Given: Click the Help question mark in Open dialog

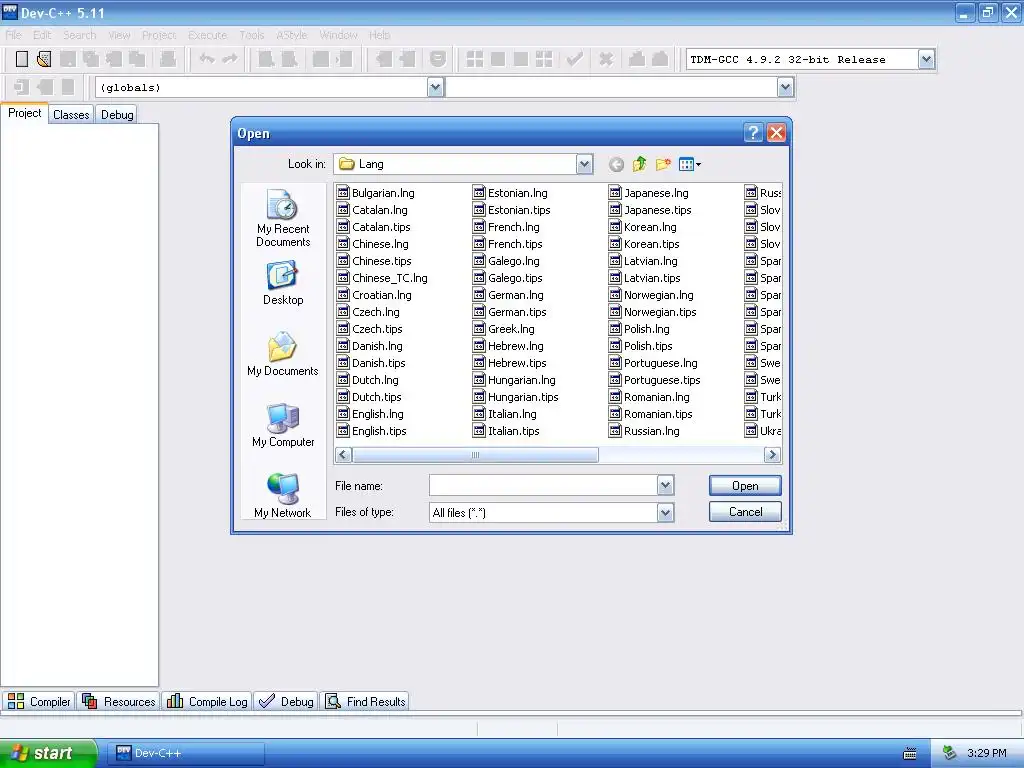Looking at the screenshot, I should (753, 133).
